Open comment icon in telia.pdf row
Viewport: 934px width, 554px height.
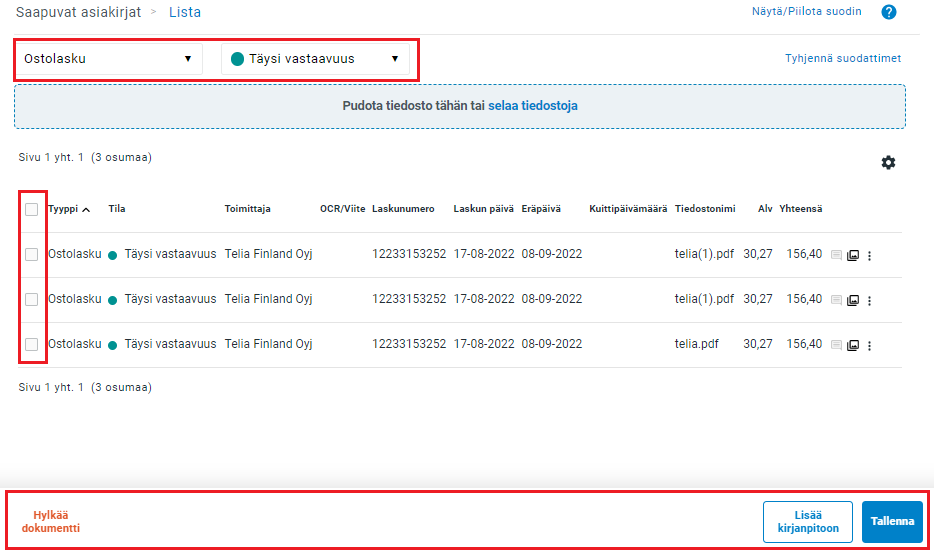837,345
